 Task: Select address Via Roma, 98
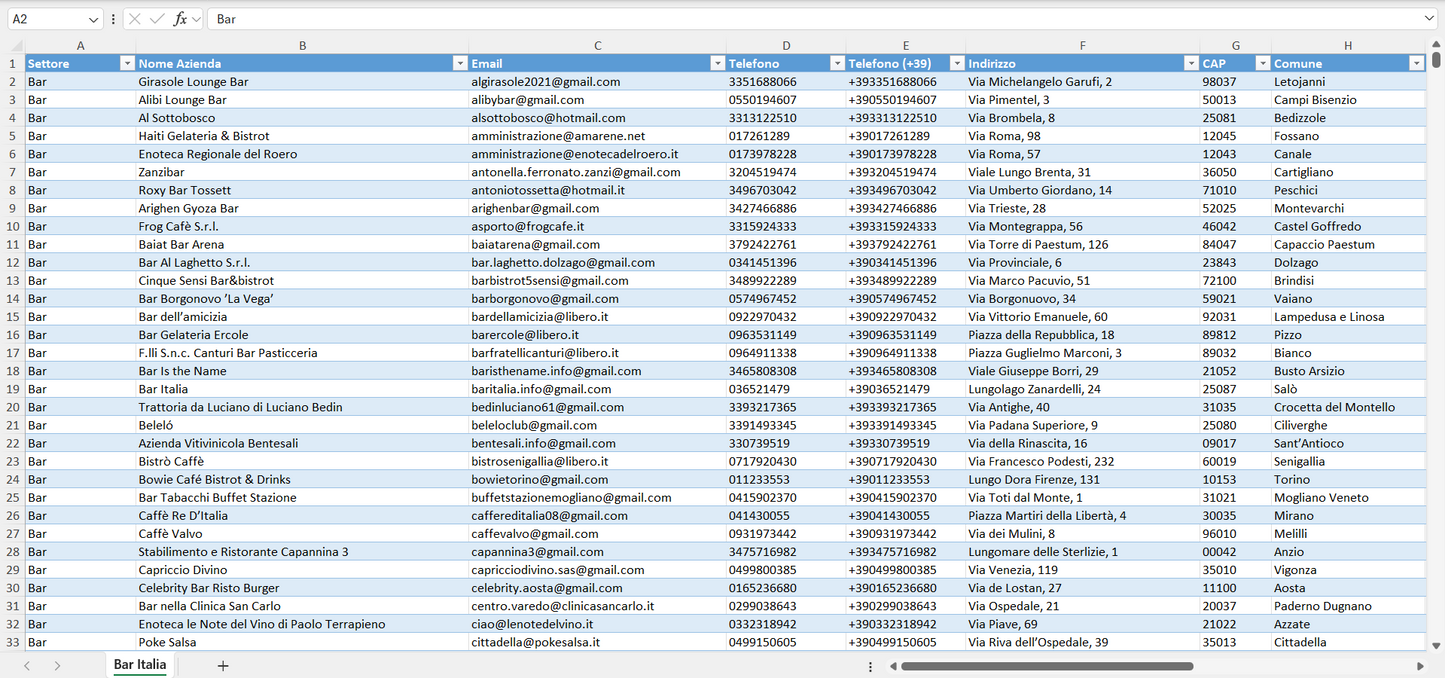click(1083, 136)
